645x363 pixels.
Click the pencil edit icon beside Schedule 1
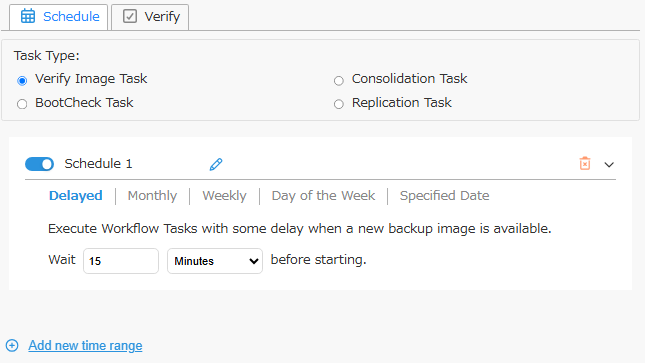pyautogui.click(x=216, y=164)
